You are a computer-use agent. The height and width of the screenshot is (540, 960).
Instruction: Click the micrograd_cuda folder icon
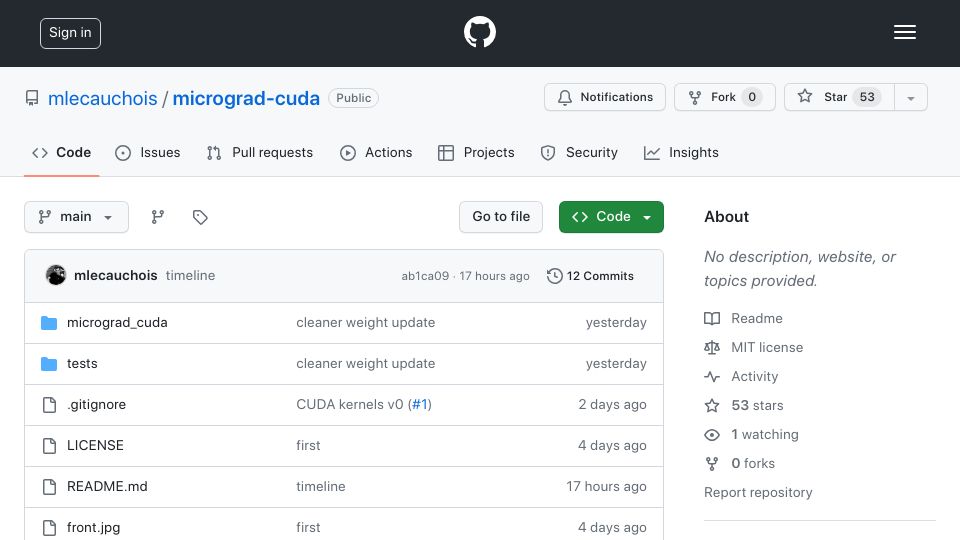(x=49, y=323)
